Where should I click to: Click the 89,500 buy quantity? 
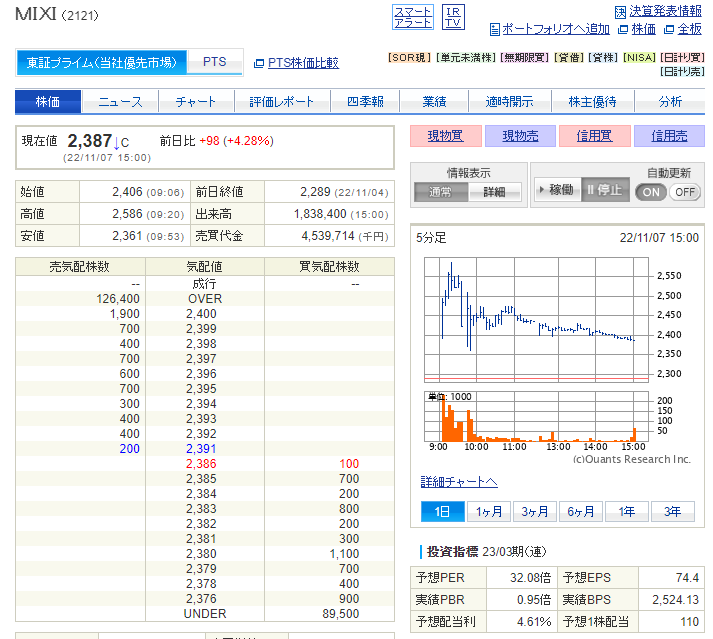(x=341, y=614)
